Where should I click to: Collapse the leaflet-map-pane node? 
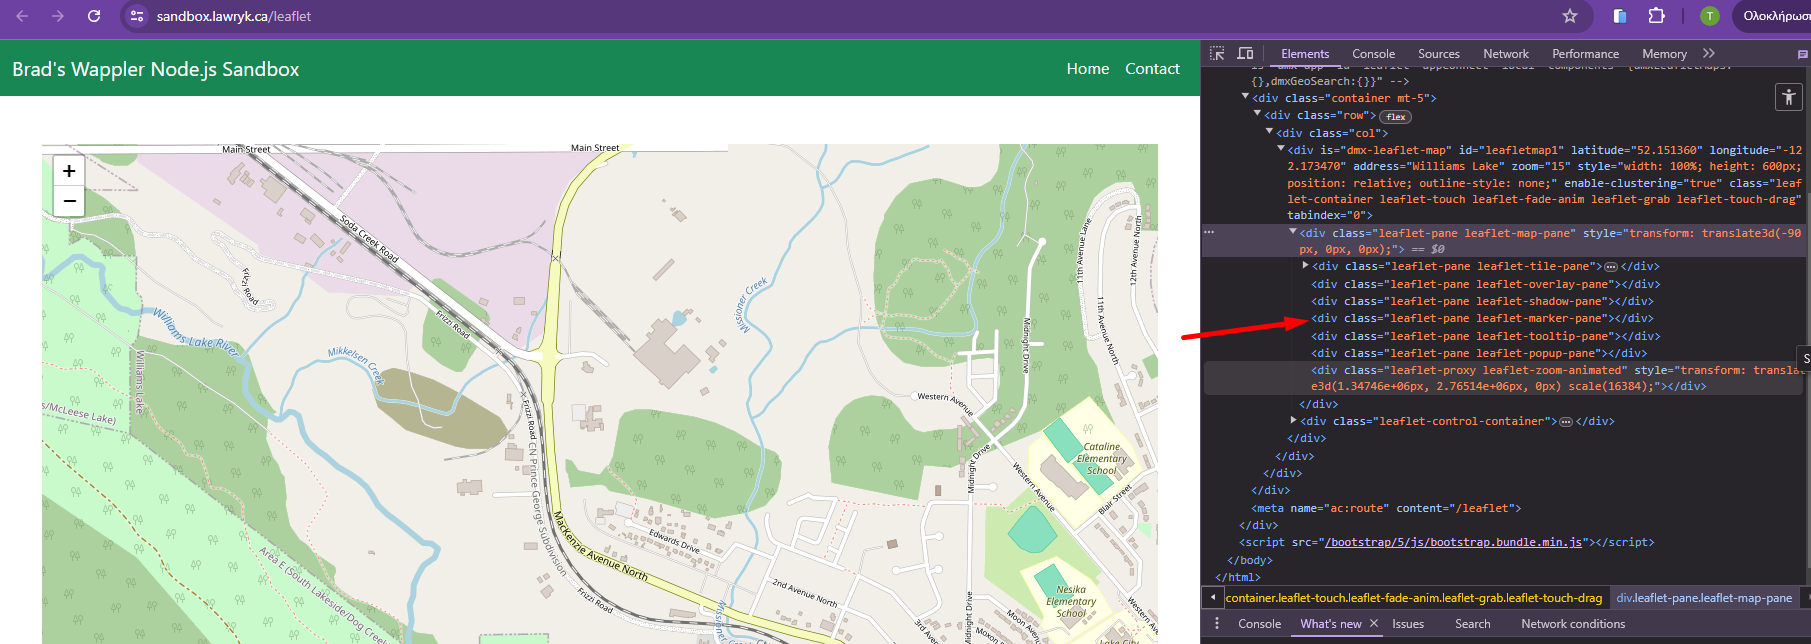coord(1293,232)
